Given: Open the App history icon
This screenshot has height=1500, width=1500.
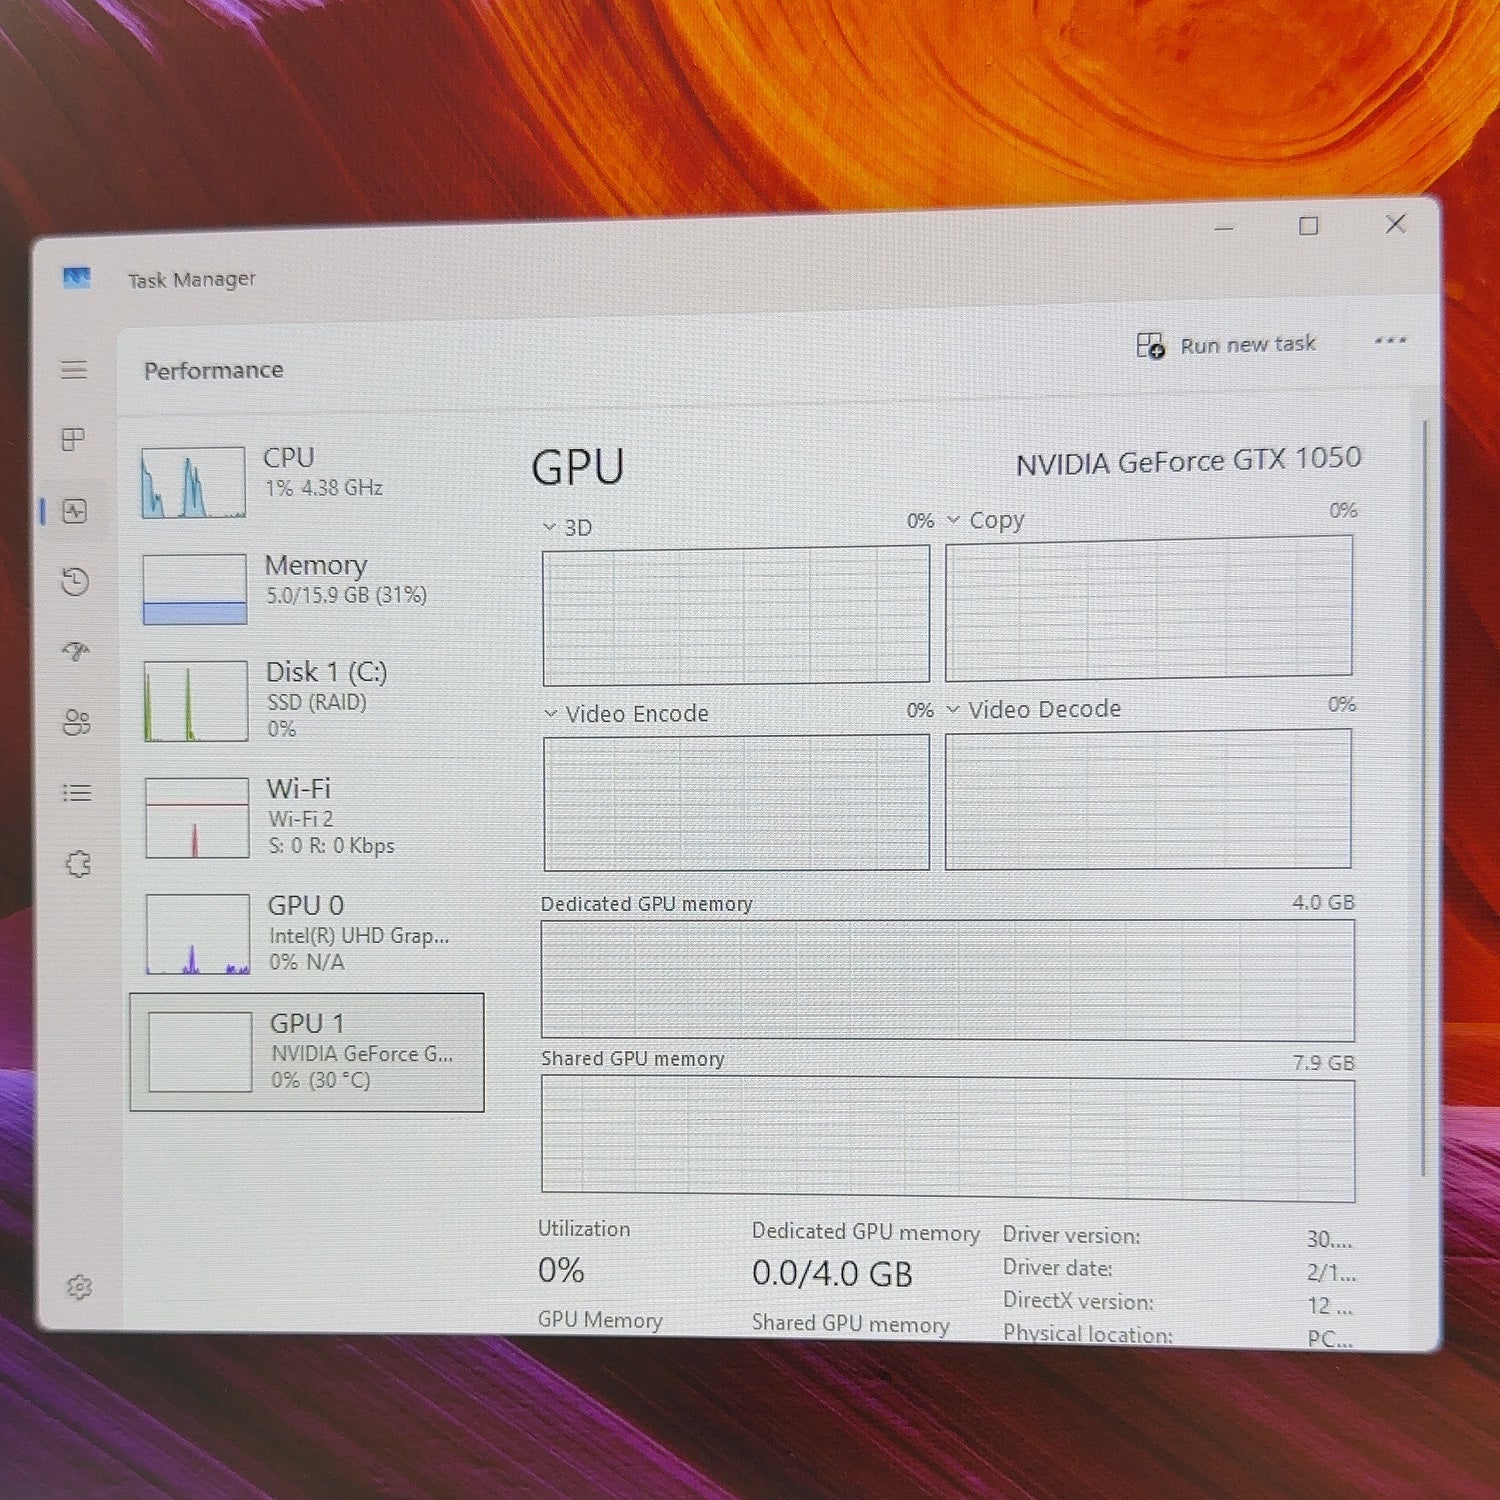Looking at the screenshot, I should pos(75,581).
